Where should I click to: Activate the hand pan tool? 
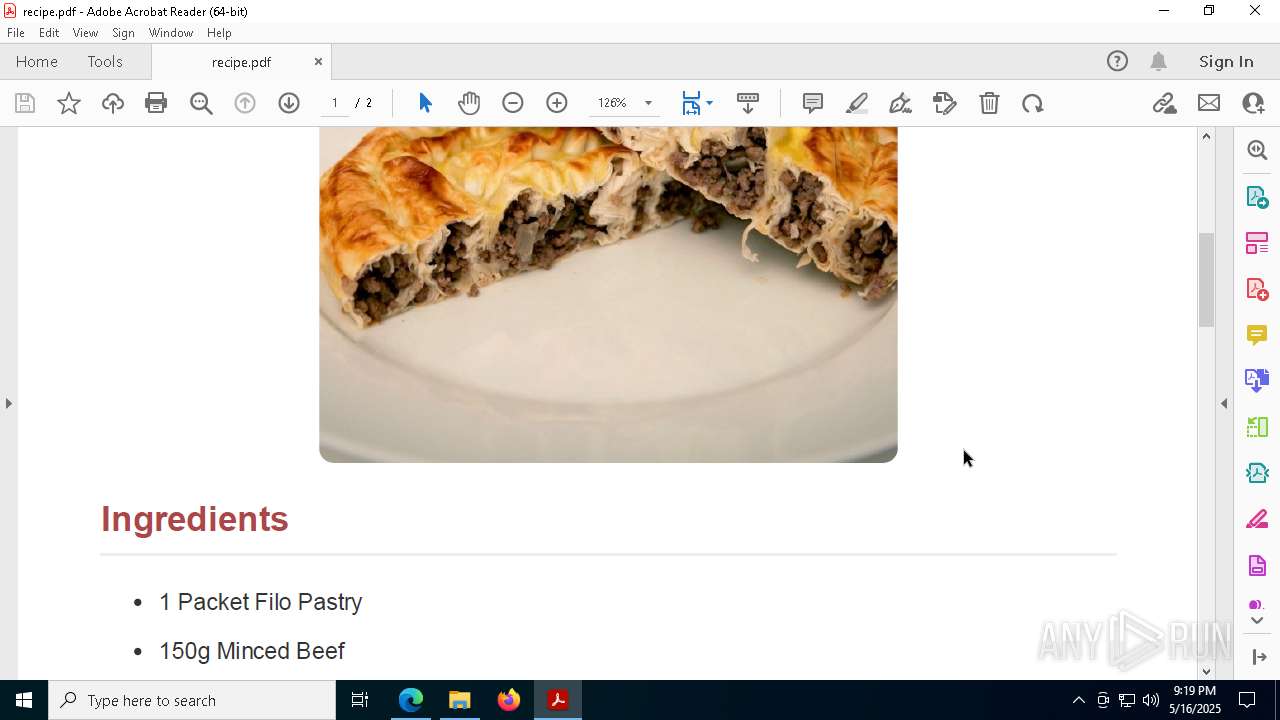[469, 103]
